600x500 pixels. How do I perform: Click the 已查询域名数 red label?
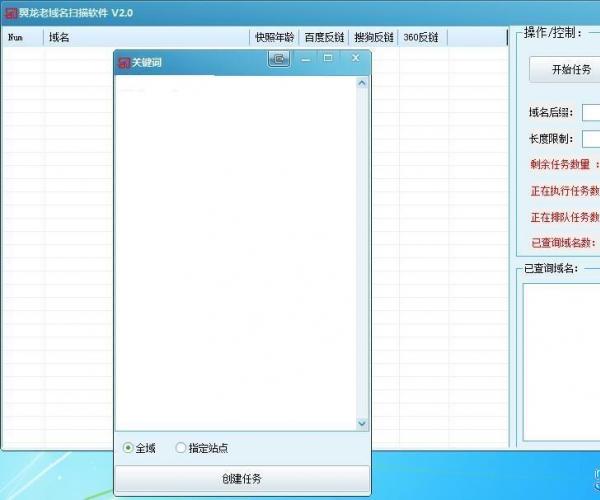point(563,243)
